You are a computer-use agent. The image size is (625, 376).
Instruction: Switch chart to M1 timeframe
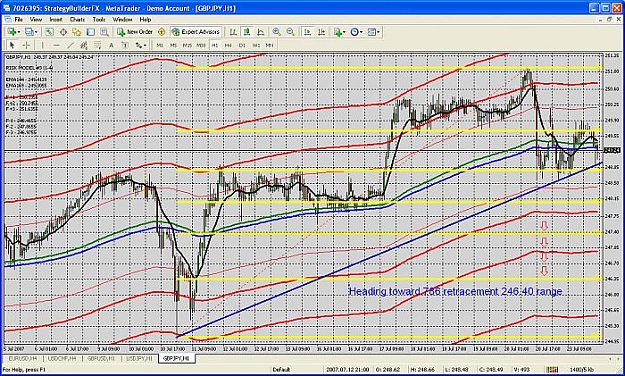click(160, 45)
